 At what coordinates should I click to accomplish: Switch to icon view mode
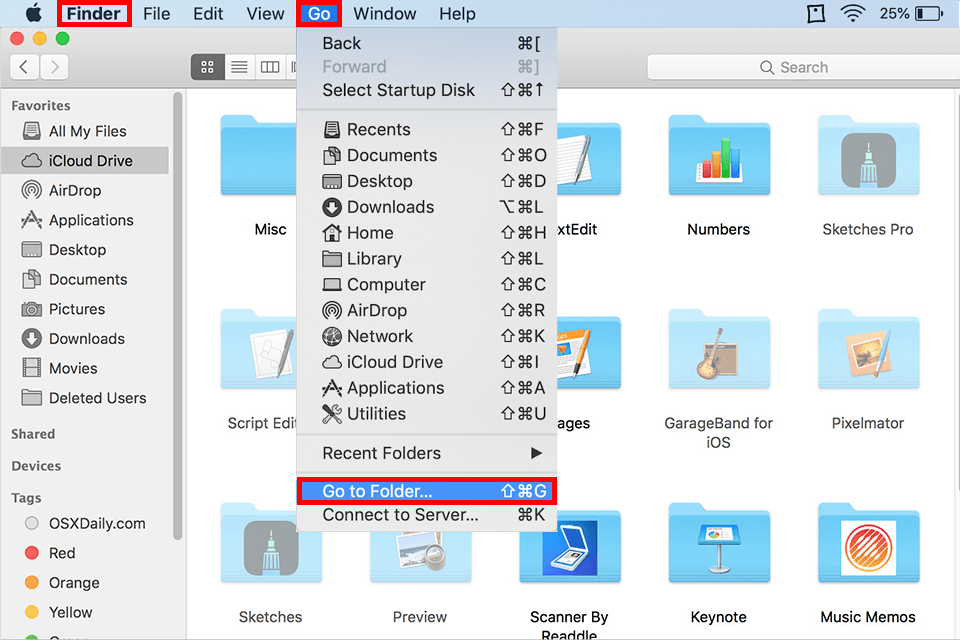(208, 67)
